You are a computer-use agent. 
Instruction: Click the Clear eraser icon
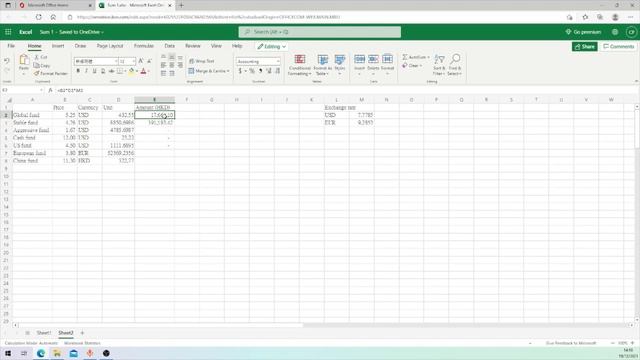[404, 65]
